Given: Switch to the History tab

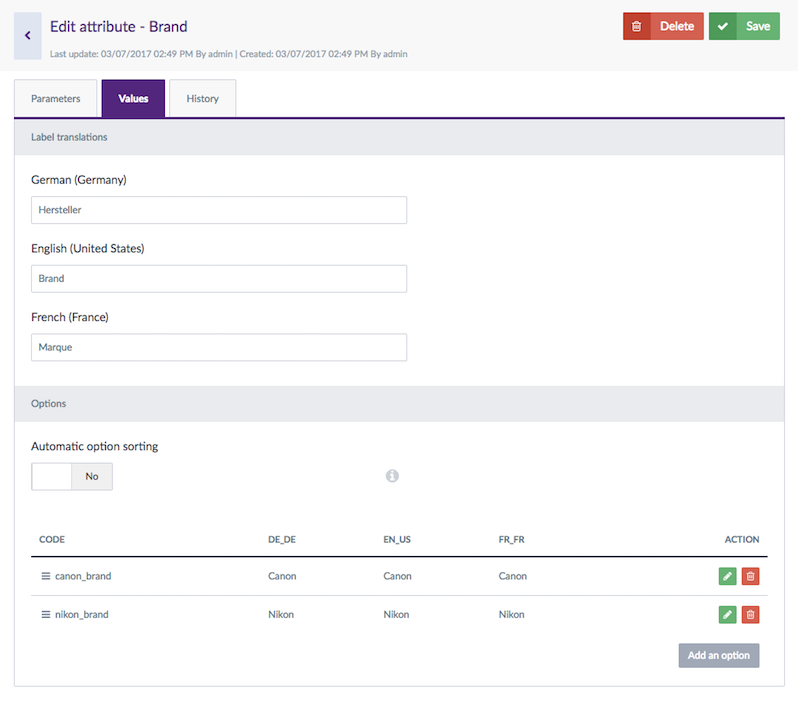Looking at the screenshot, I should [202, 99].
